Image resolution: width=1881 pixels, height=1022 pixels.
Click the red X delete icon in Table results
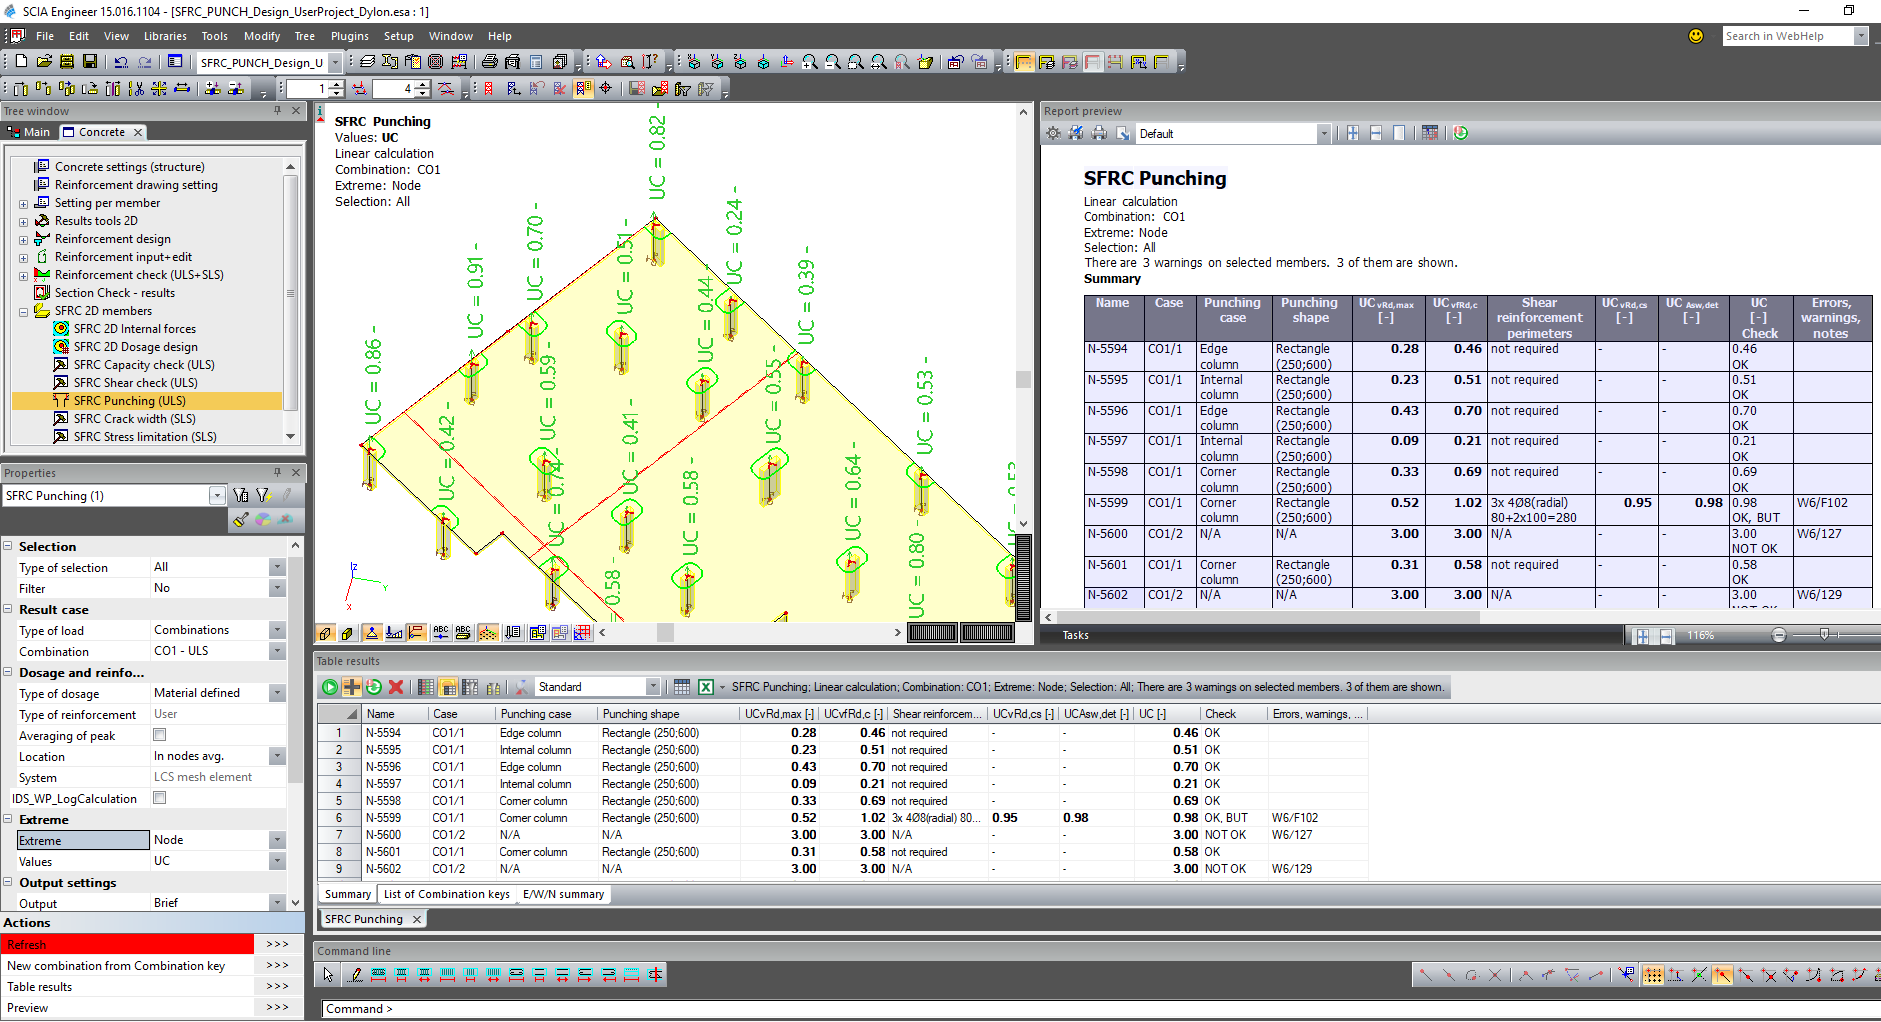pyautogui.click(x=396, y=687)
